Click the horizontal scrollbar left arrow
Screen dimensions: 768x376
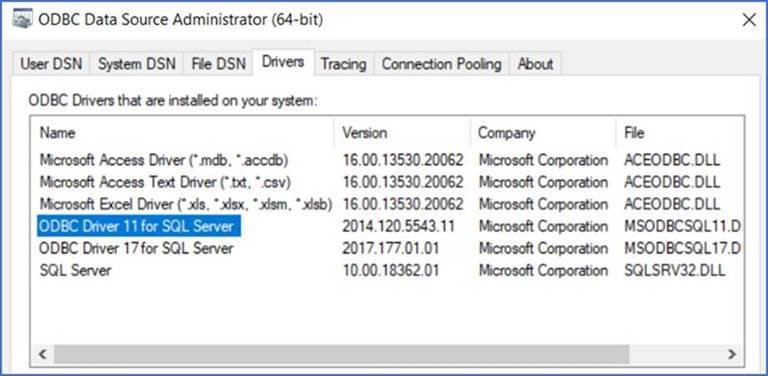43,353
